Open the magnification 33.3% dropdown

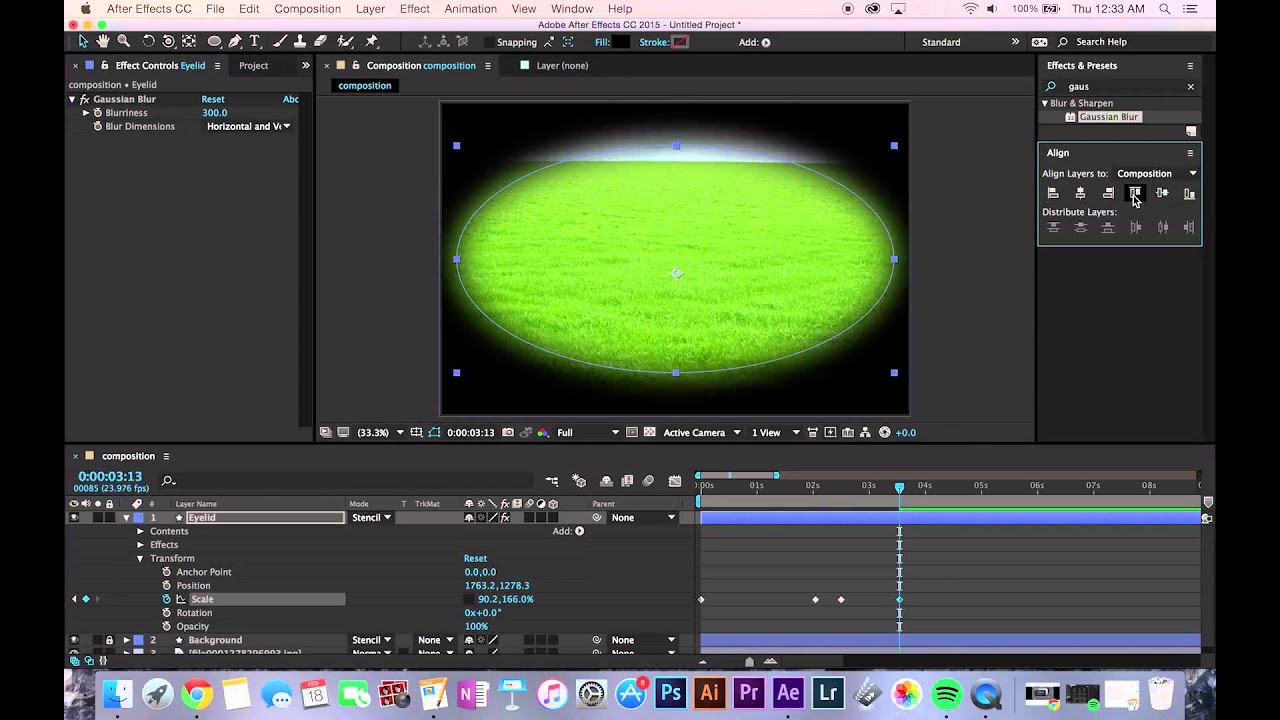click(380, 432)
